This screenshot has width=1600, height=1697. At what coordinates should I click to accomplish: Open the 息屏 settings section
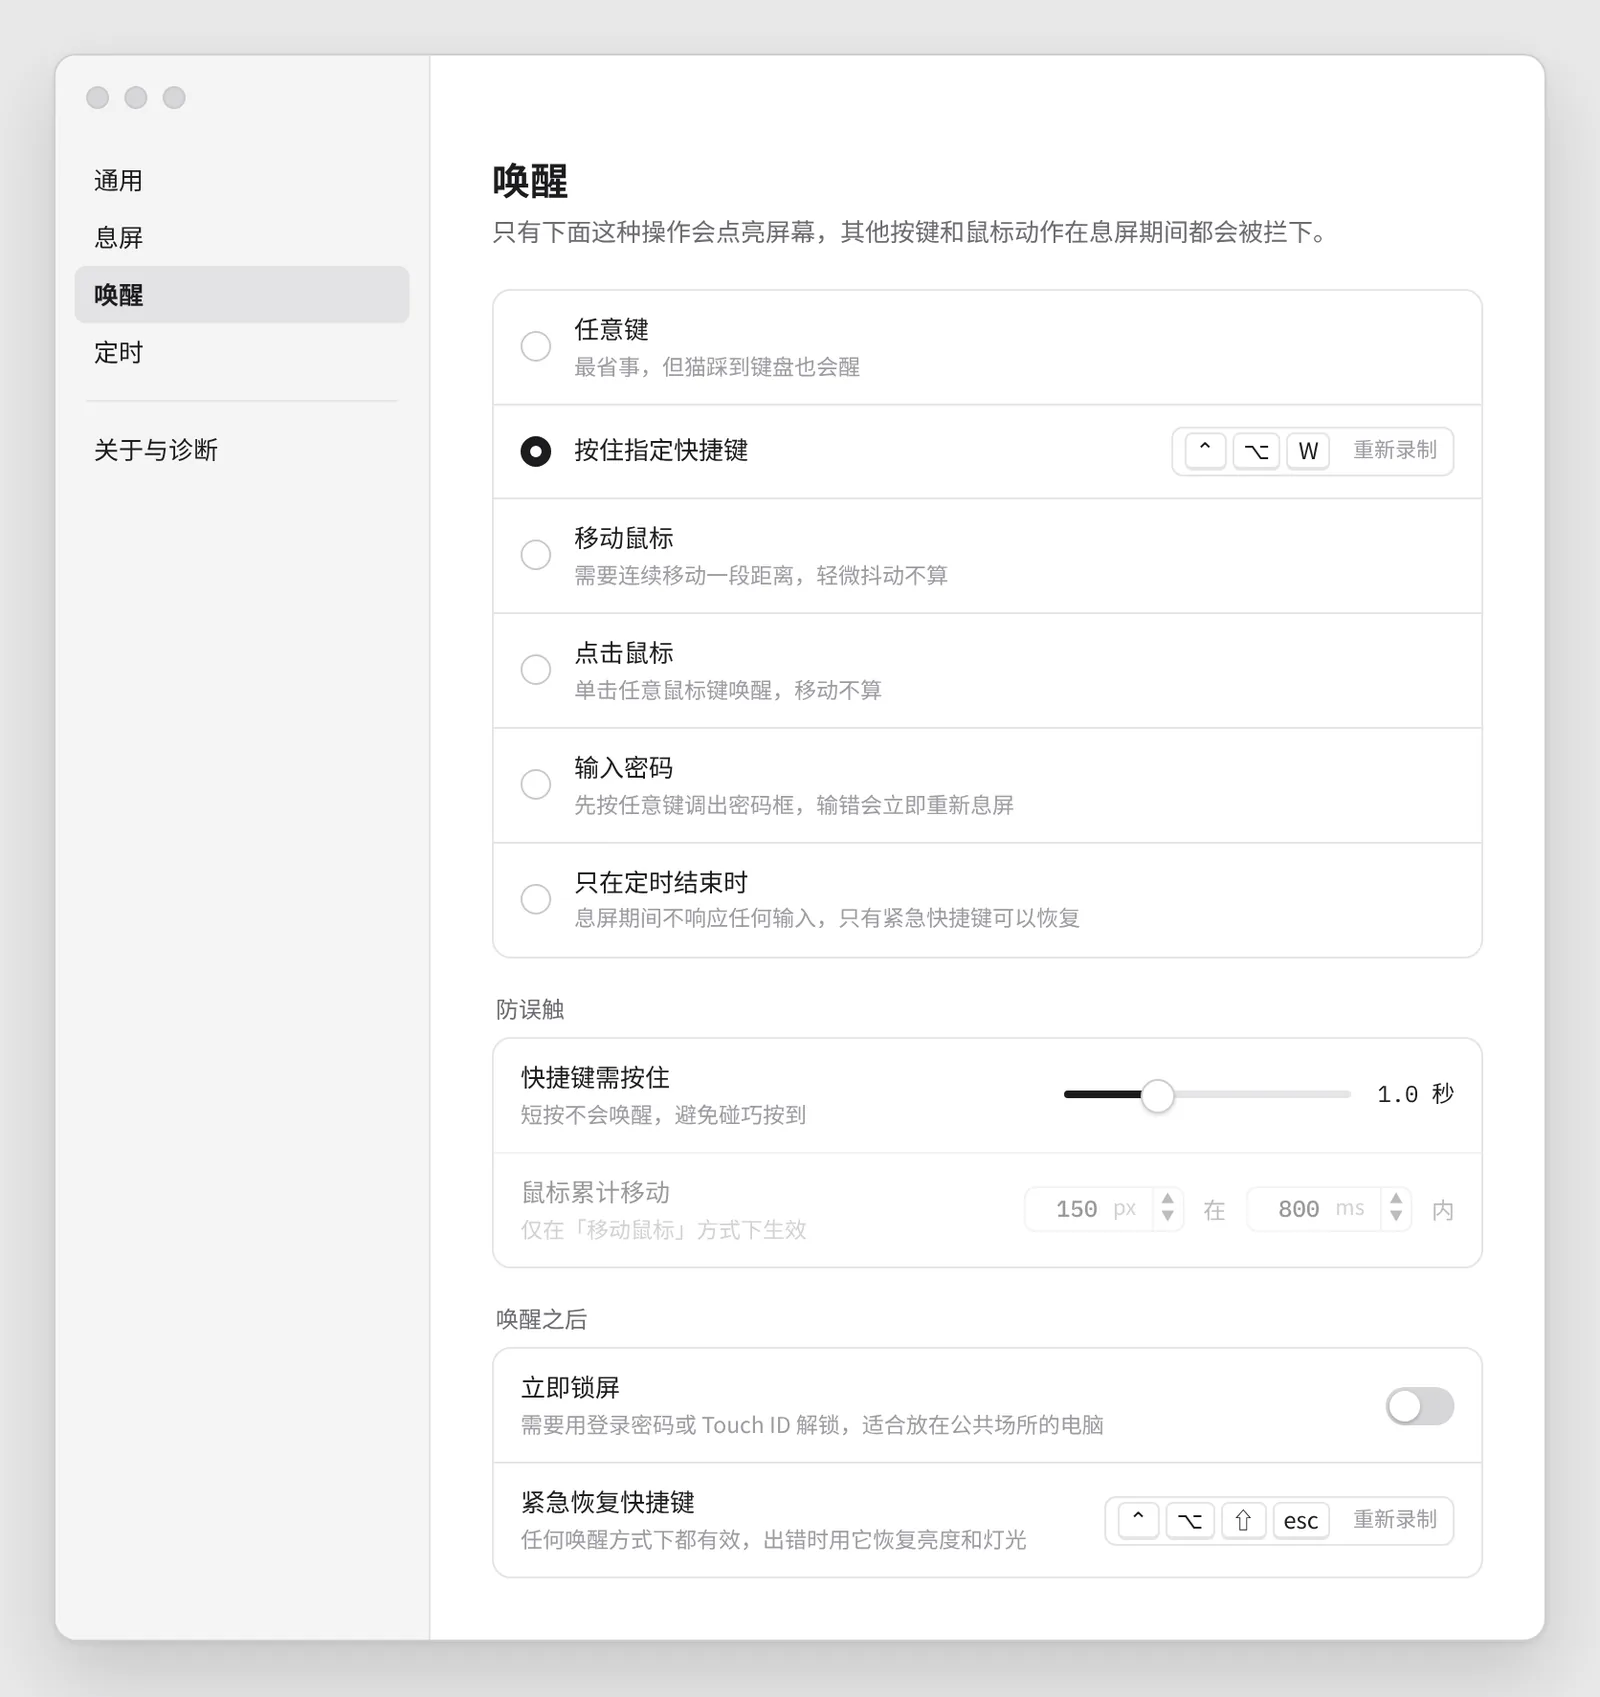pos(241,238)
